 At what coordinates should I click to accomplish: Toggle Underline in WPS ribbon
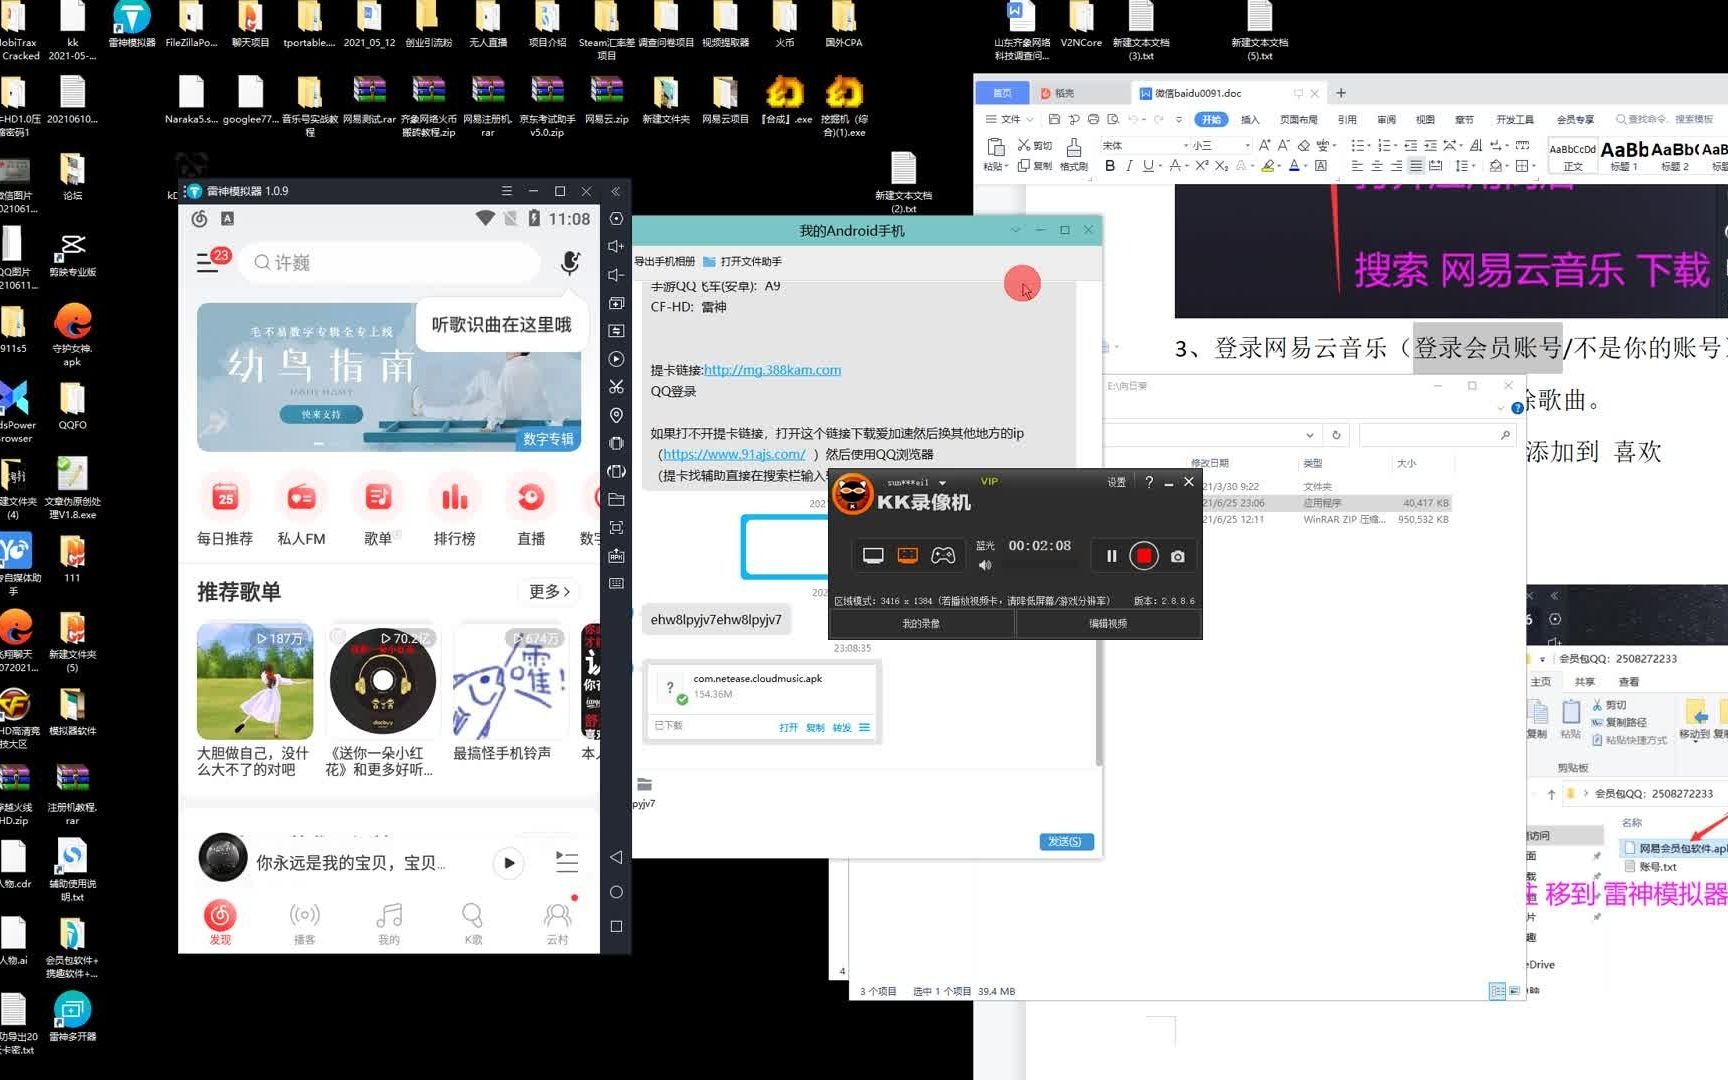click(1148, 166)
